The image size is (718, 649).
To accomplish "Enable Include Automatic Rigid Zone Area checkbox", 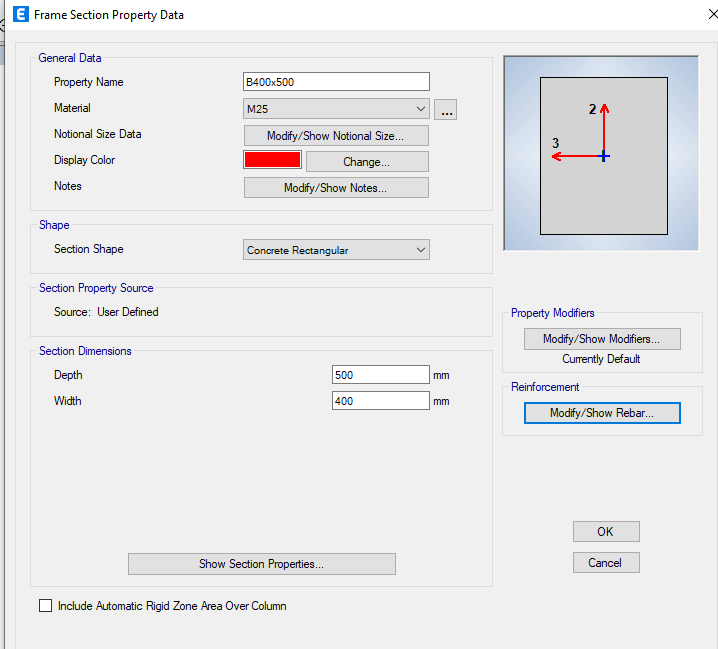I will (x=45, y=605).
